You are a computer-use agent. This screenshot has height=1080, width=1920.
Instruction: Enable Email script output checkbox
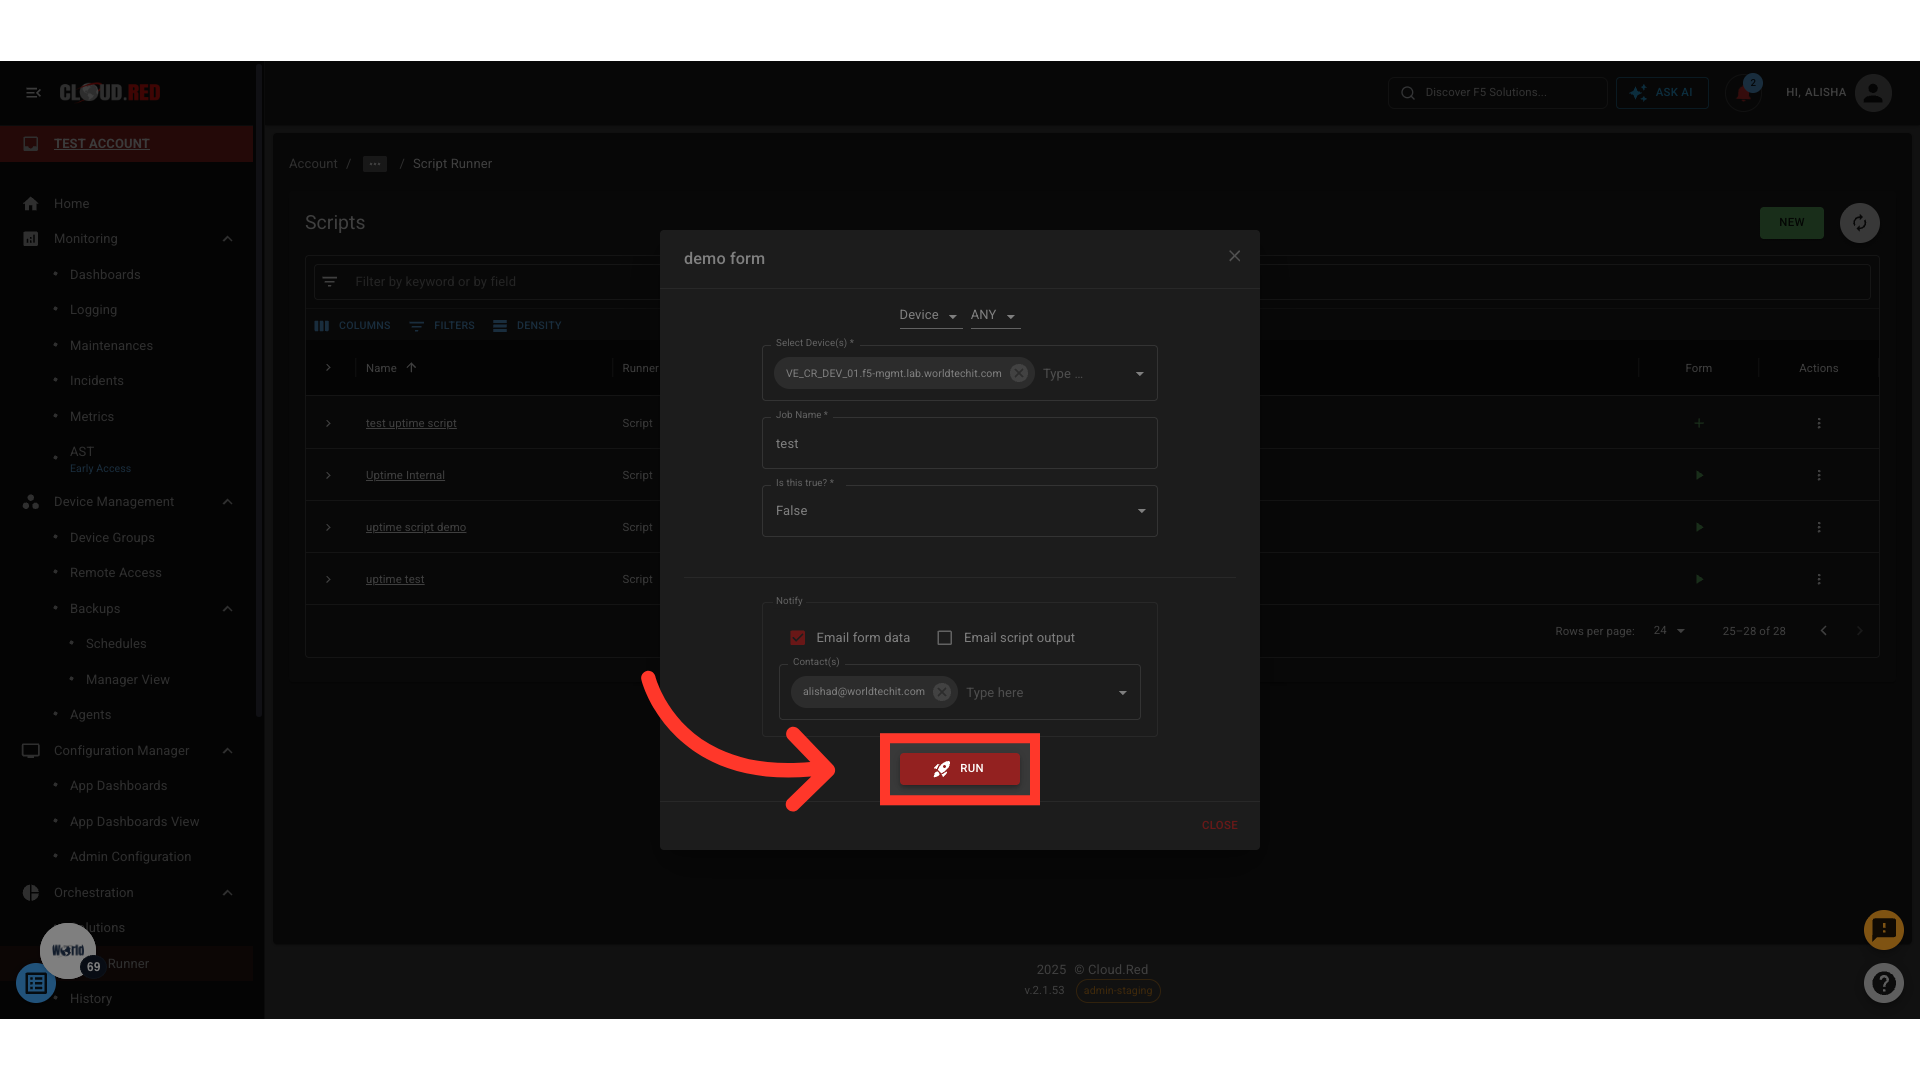coord(944,638)
